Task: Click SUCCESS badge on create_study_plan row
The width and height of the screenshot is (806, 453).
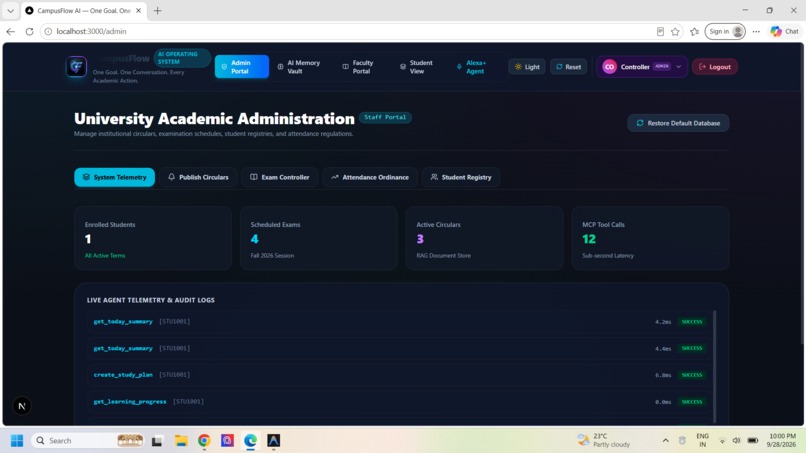Action: (691, 375)
